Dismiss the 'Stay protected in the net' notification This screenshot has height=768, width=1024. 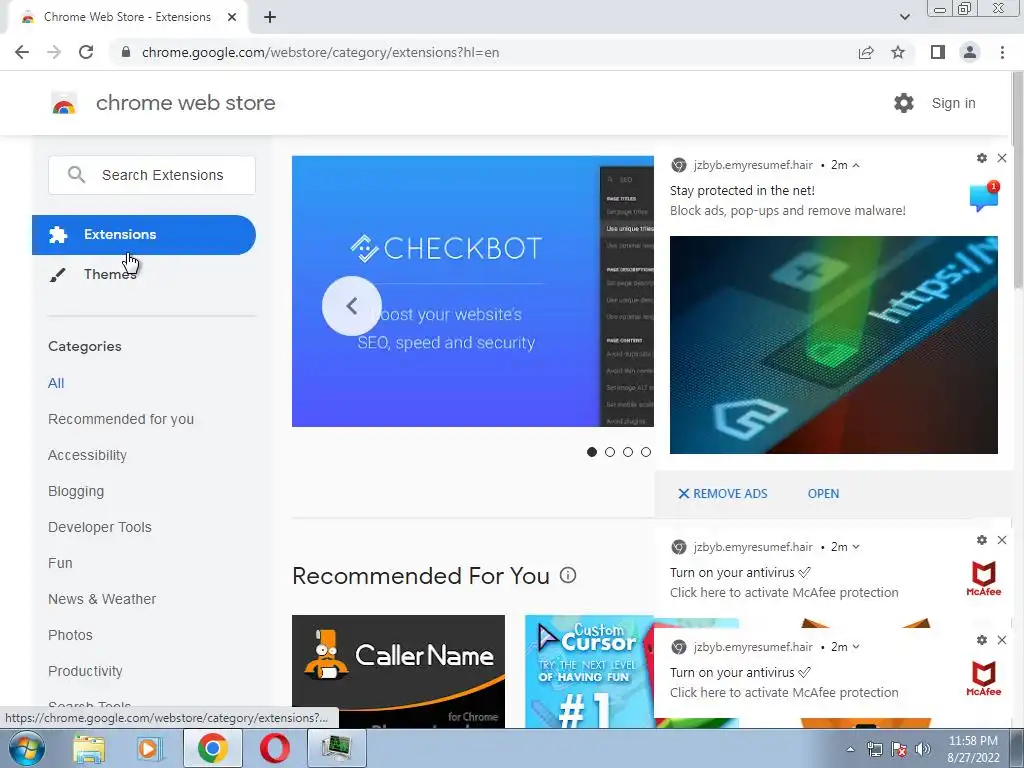coord(1002,158)
